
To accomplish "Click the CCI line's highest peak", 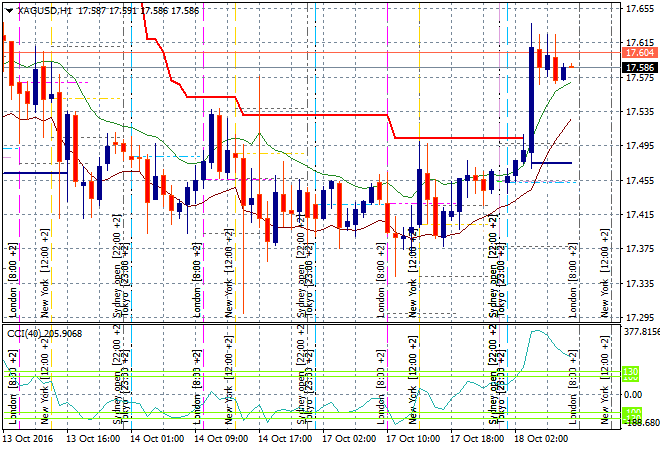I will (536, 331).
